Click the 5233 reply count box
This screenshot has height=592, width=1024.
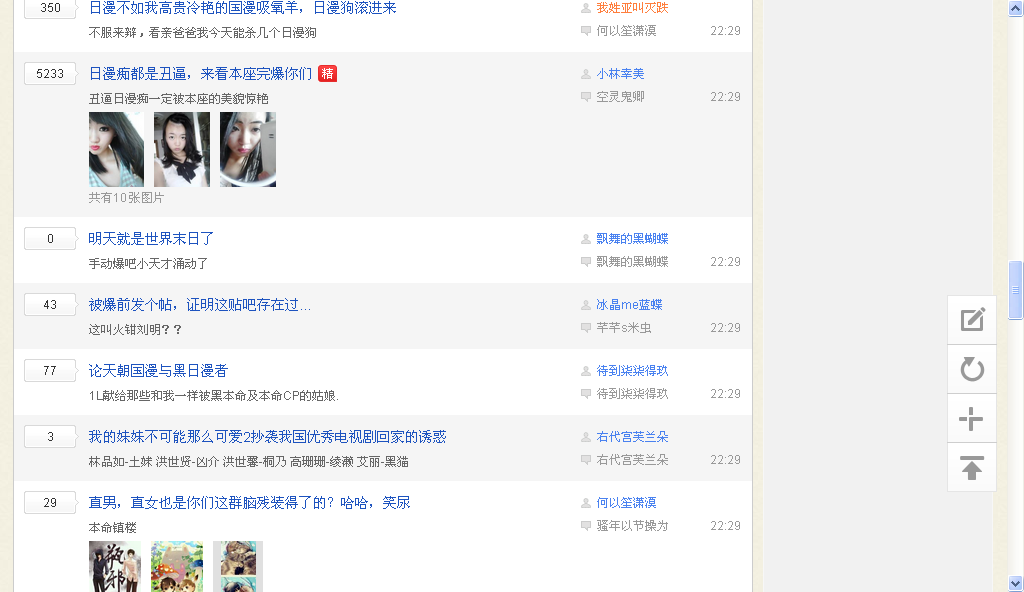[50, 74]
